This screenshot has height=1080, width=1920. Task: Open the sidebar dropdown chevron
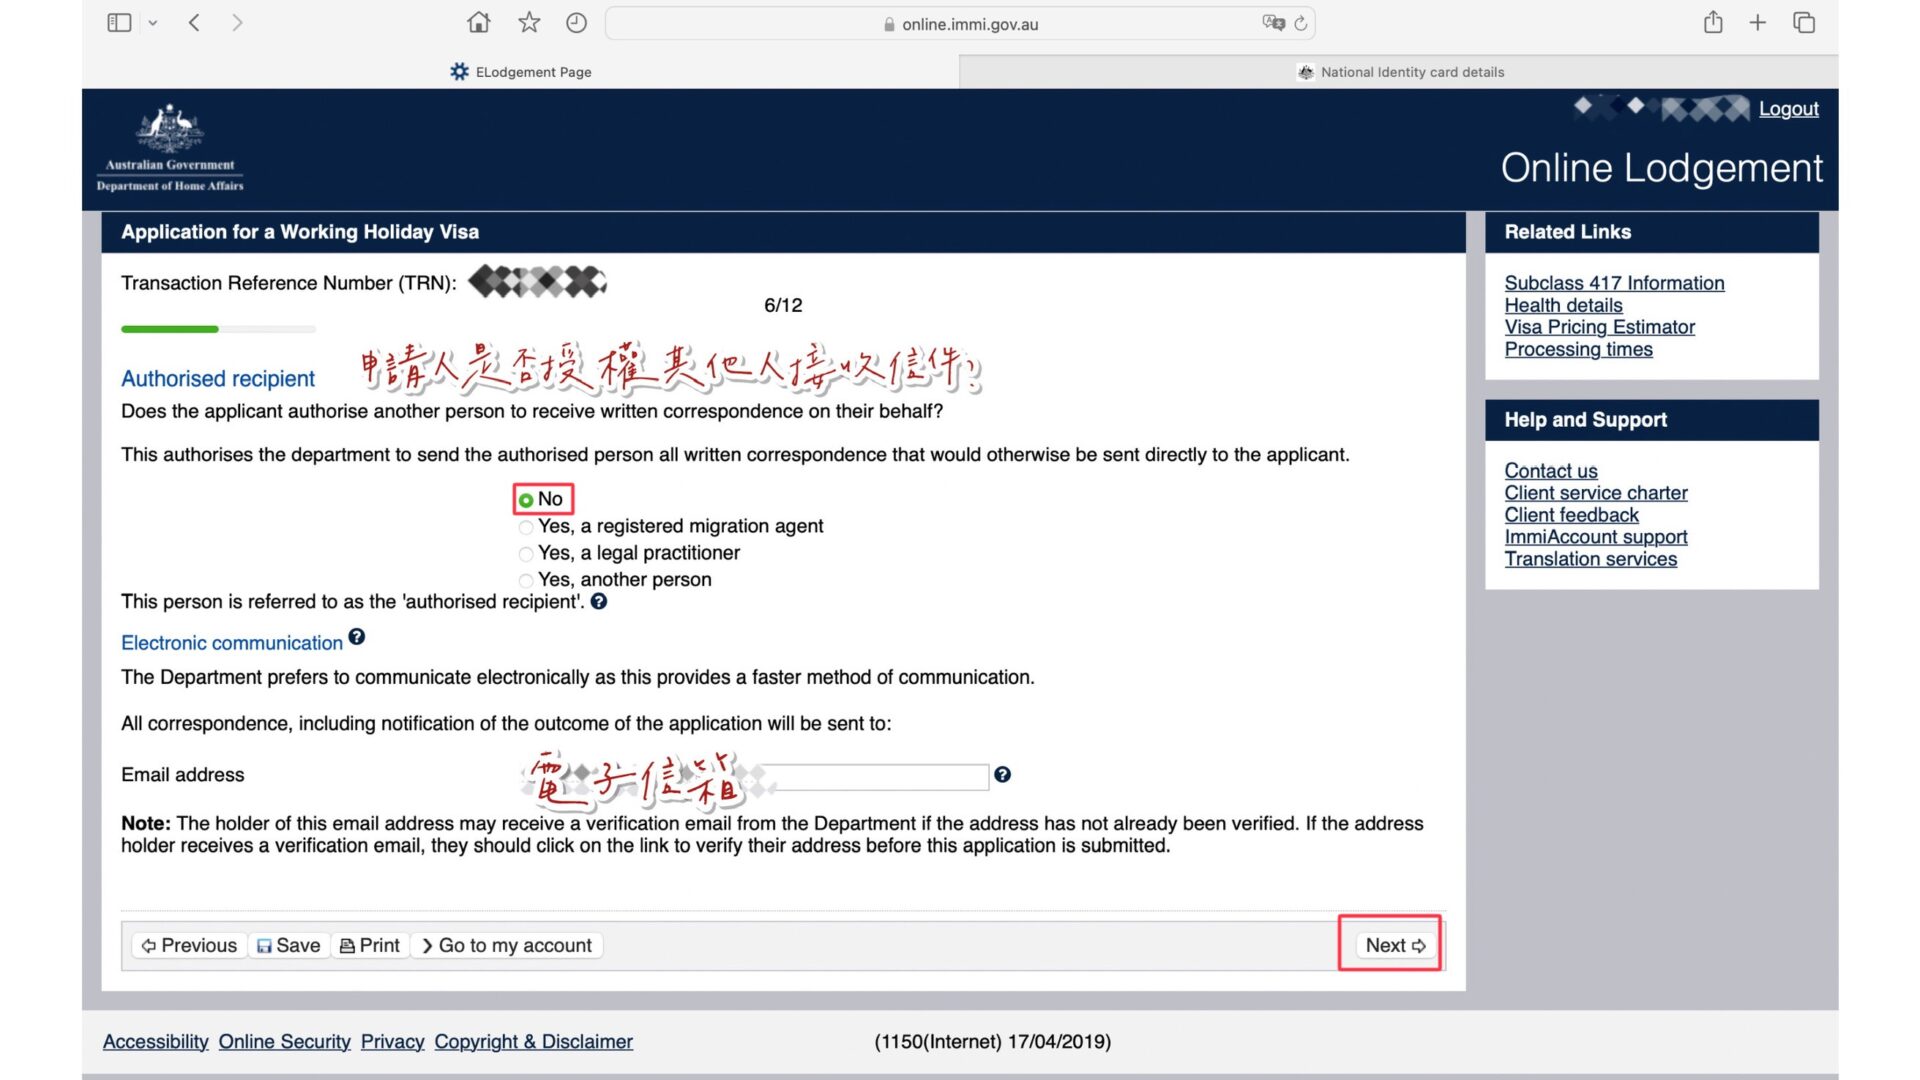(x=153, y=23)
